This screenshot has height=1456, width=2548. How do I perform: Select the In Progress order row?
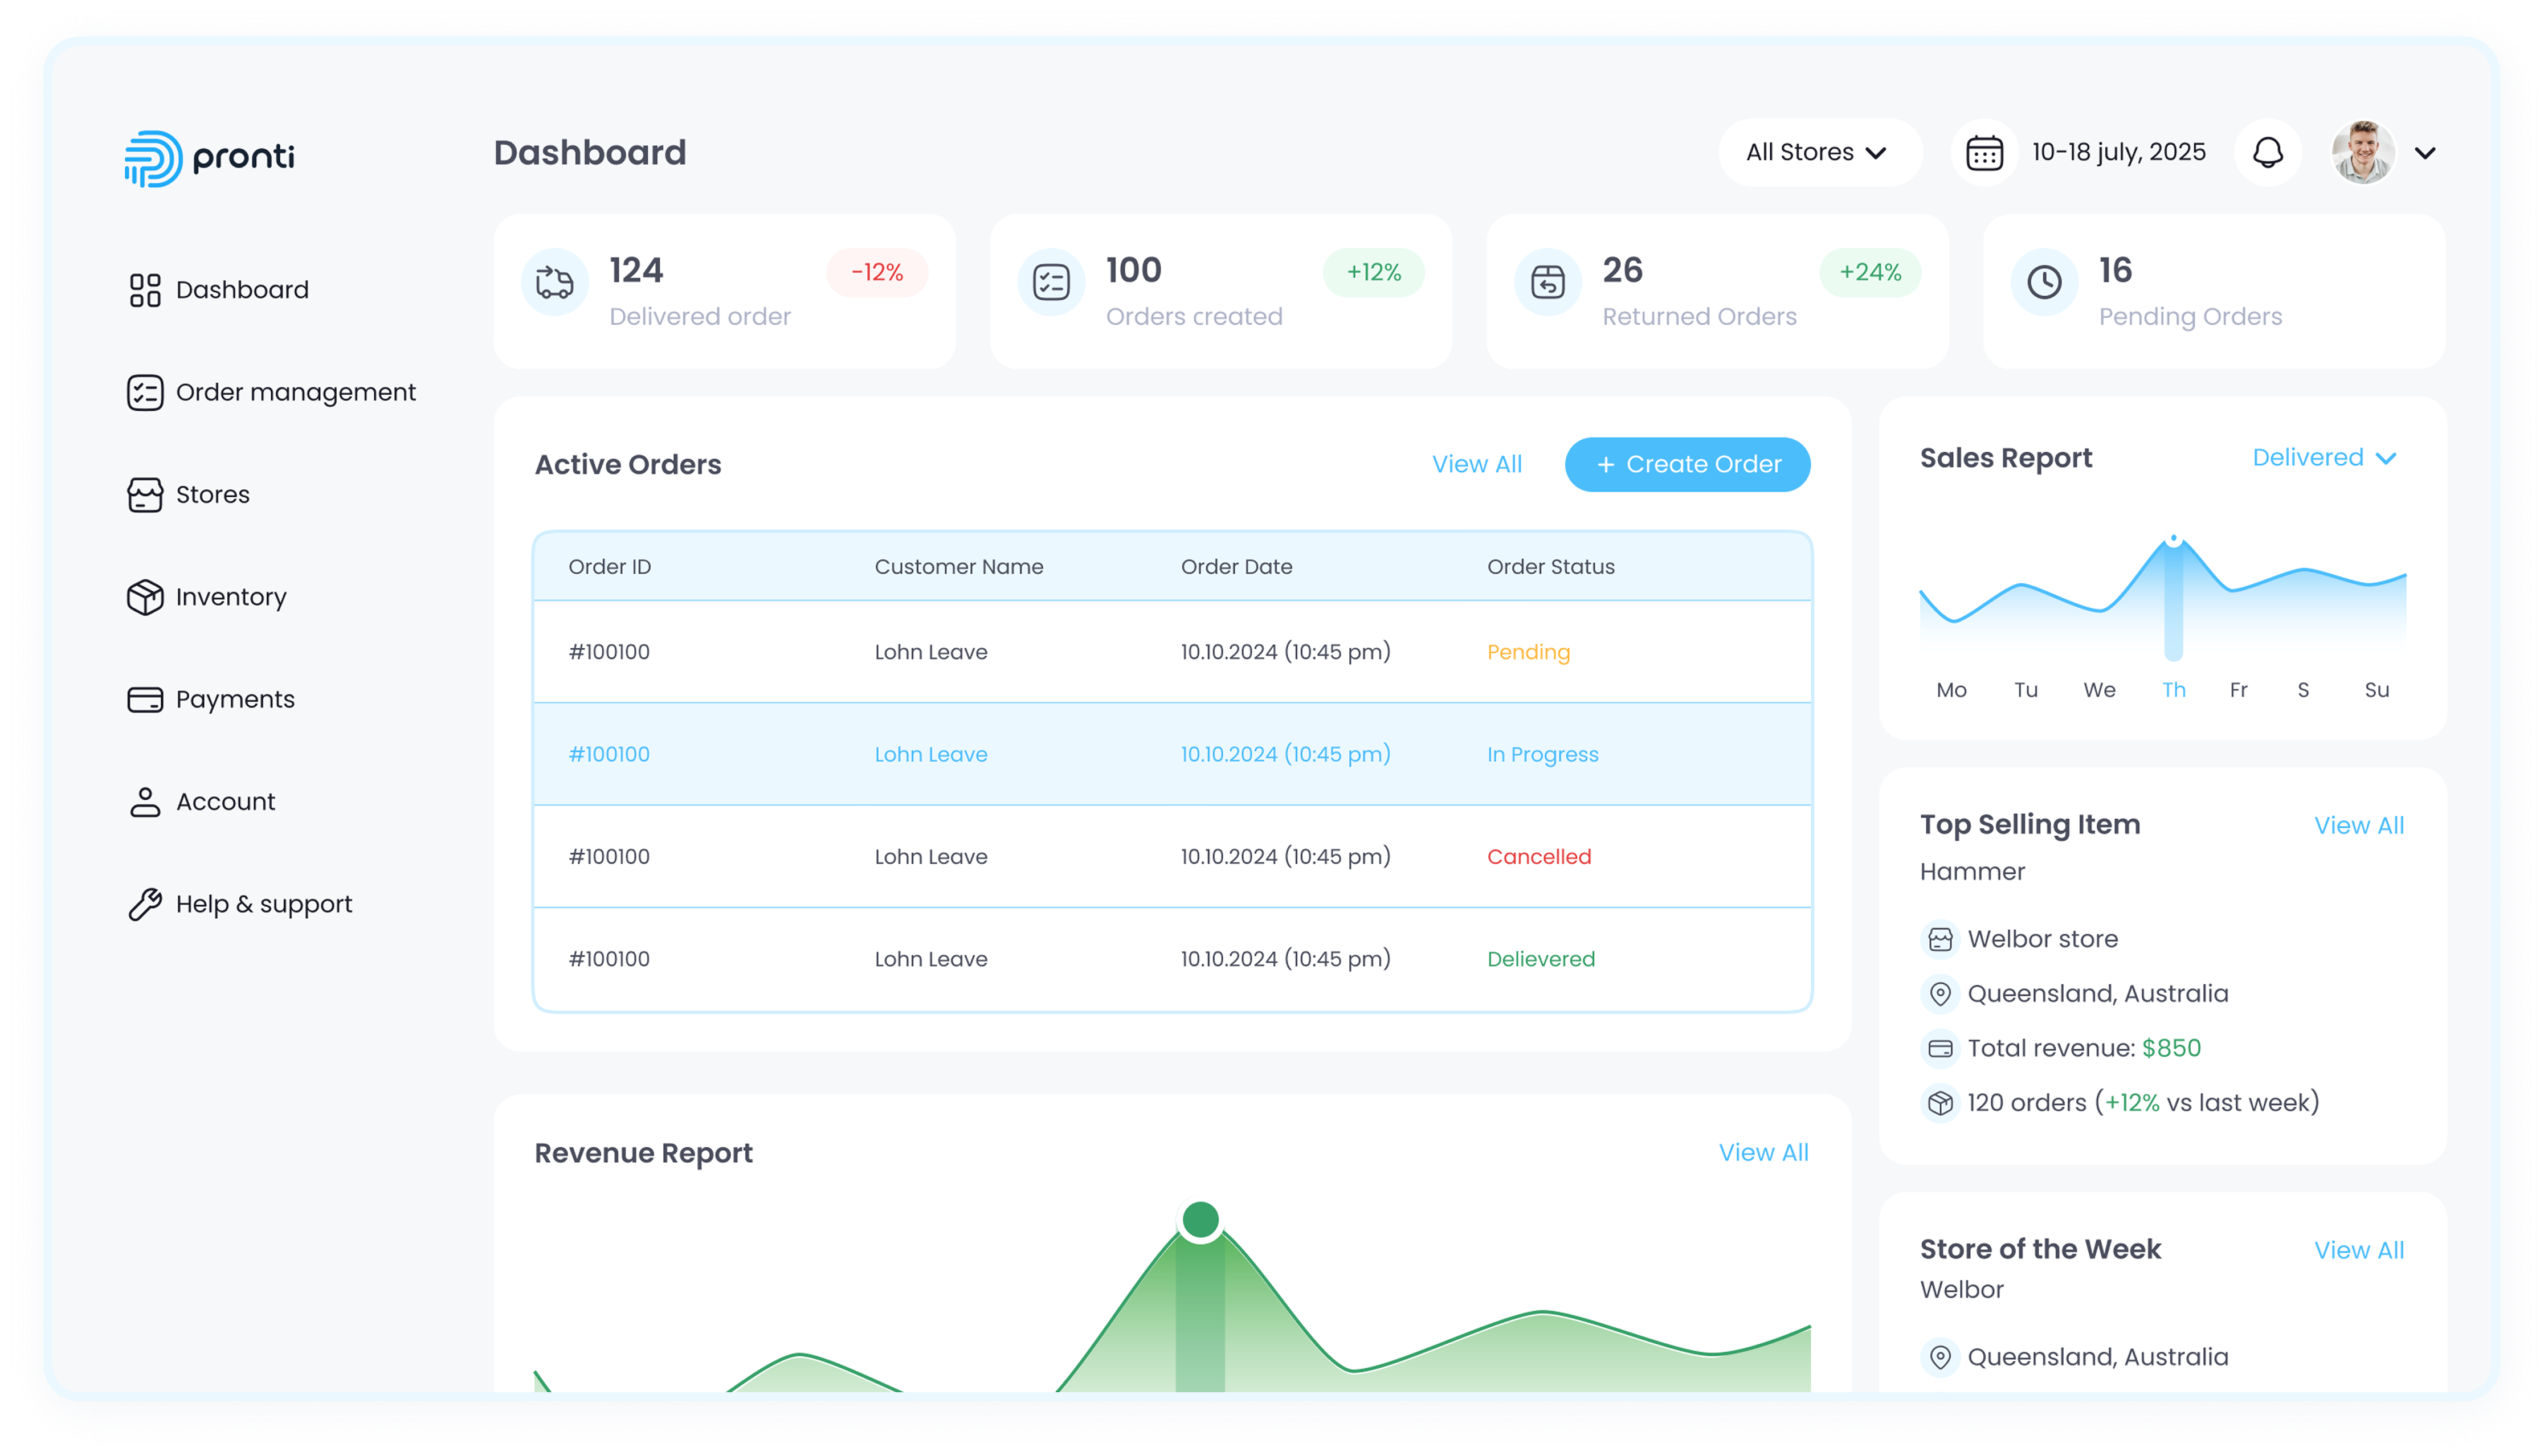pos(1171,754)
